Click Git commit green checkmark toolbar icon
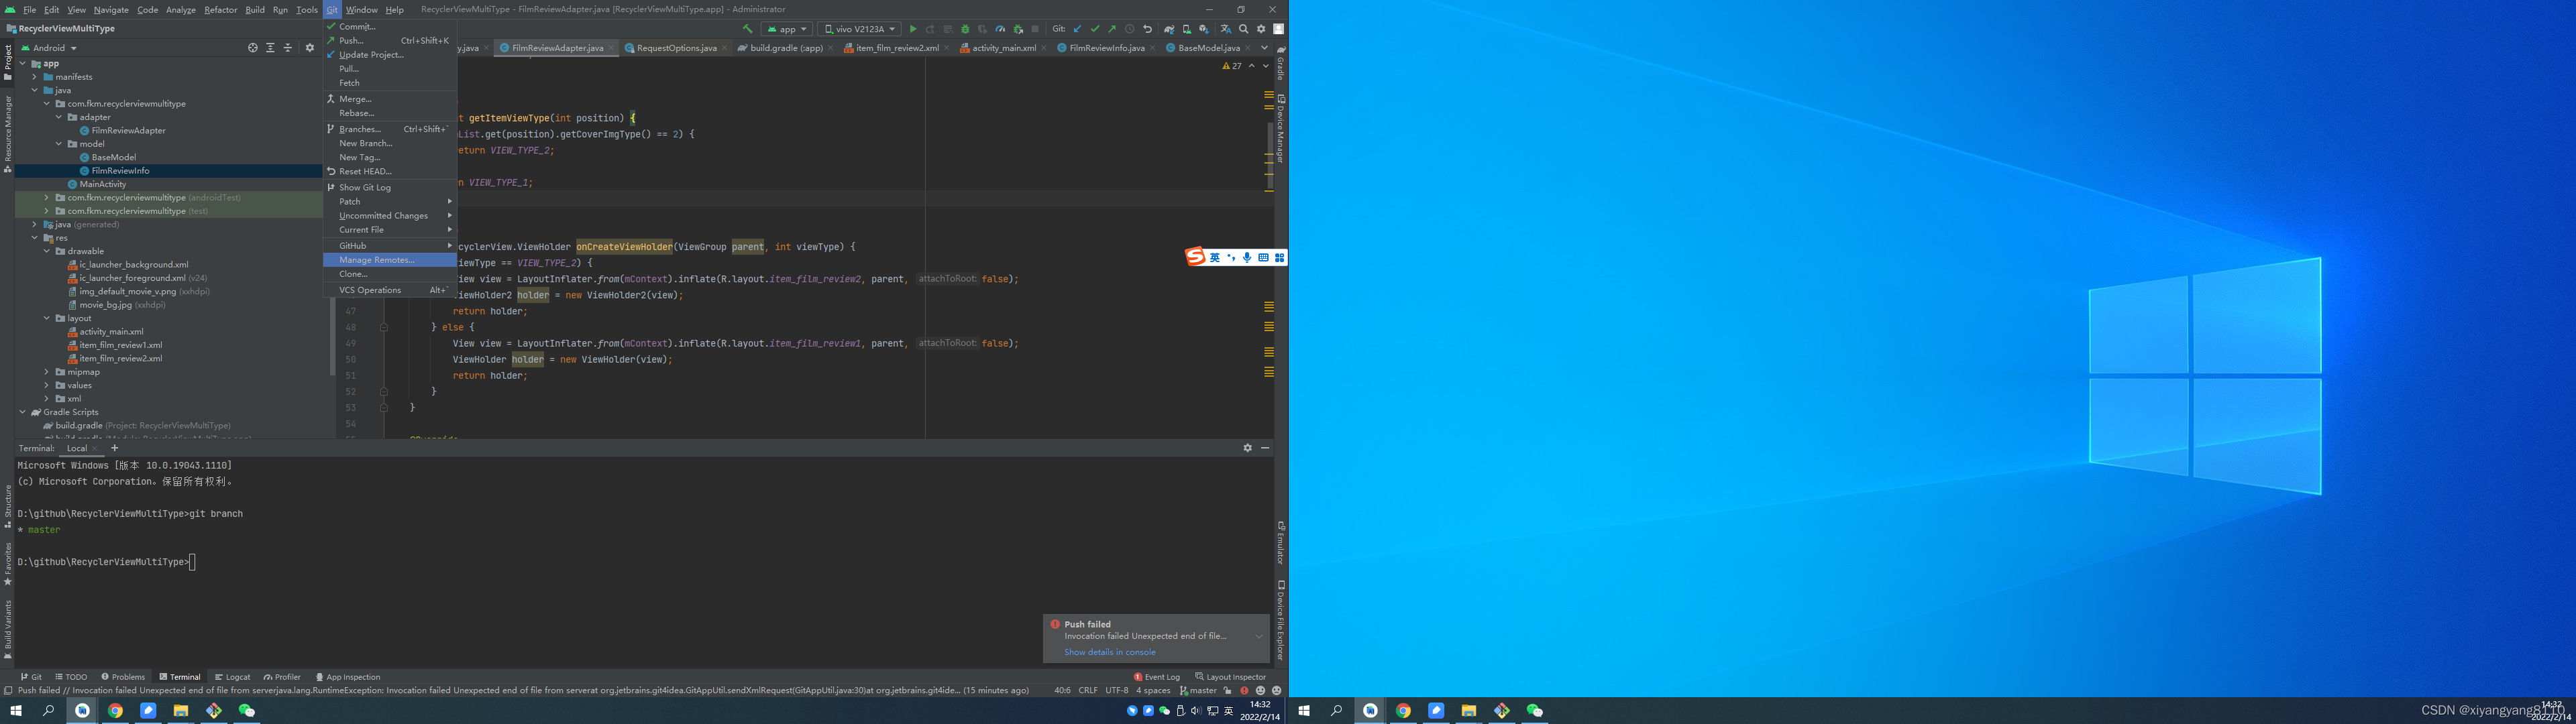This screenshot has width=2576, height=724. (1095, 29)
